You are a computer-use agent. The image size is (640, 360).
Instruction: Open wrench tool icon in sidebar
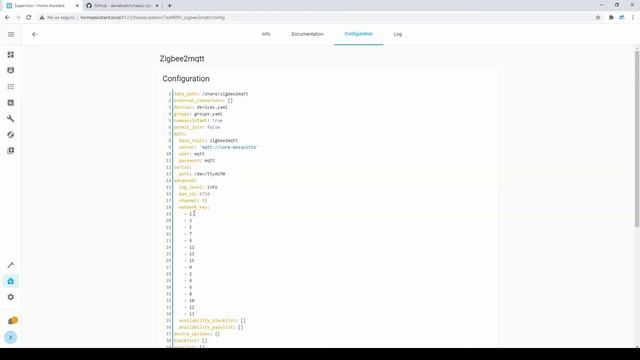pyautogui.click(x=11, y=119)
